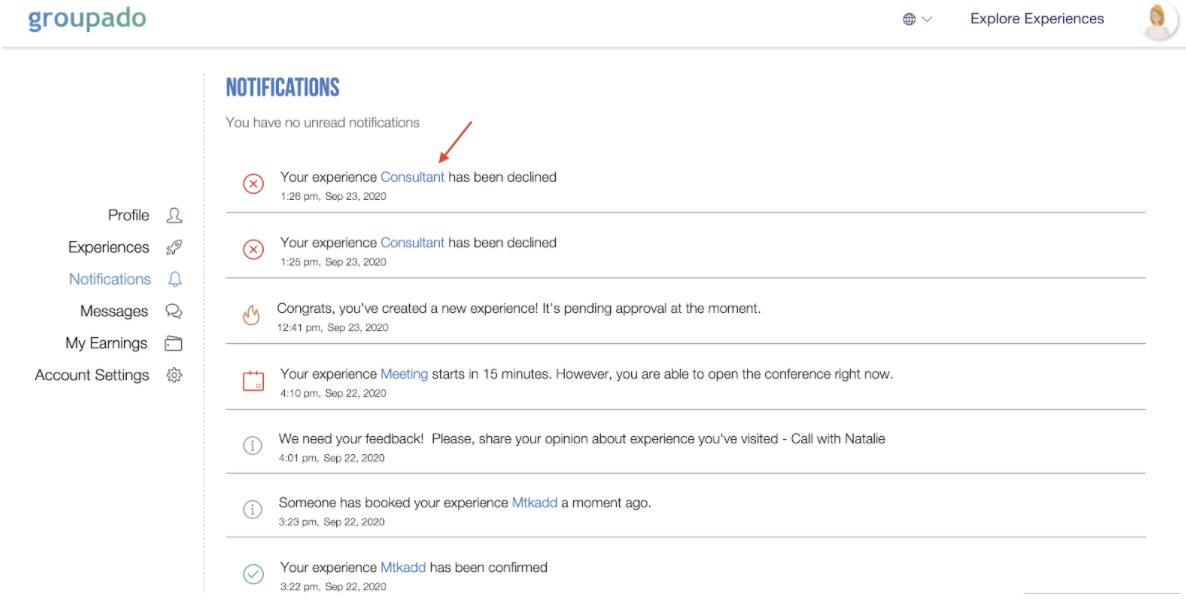Viewport: 1186px width, 602px height.
Task: Click the Messages chat bubble icon
Action: click(174, 311)
